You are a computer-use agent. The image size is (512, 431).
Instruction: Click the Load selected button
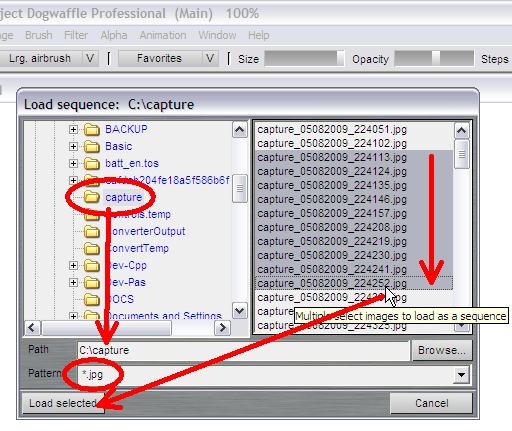[63, 403]
